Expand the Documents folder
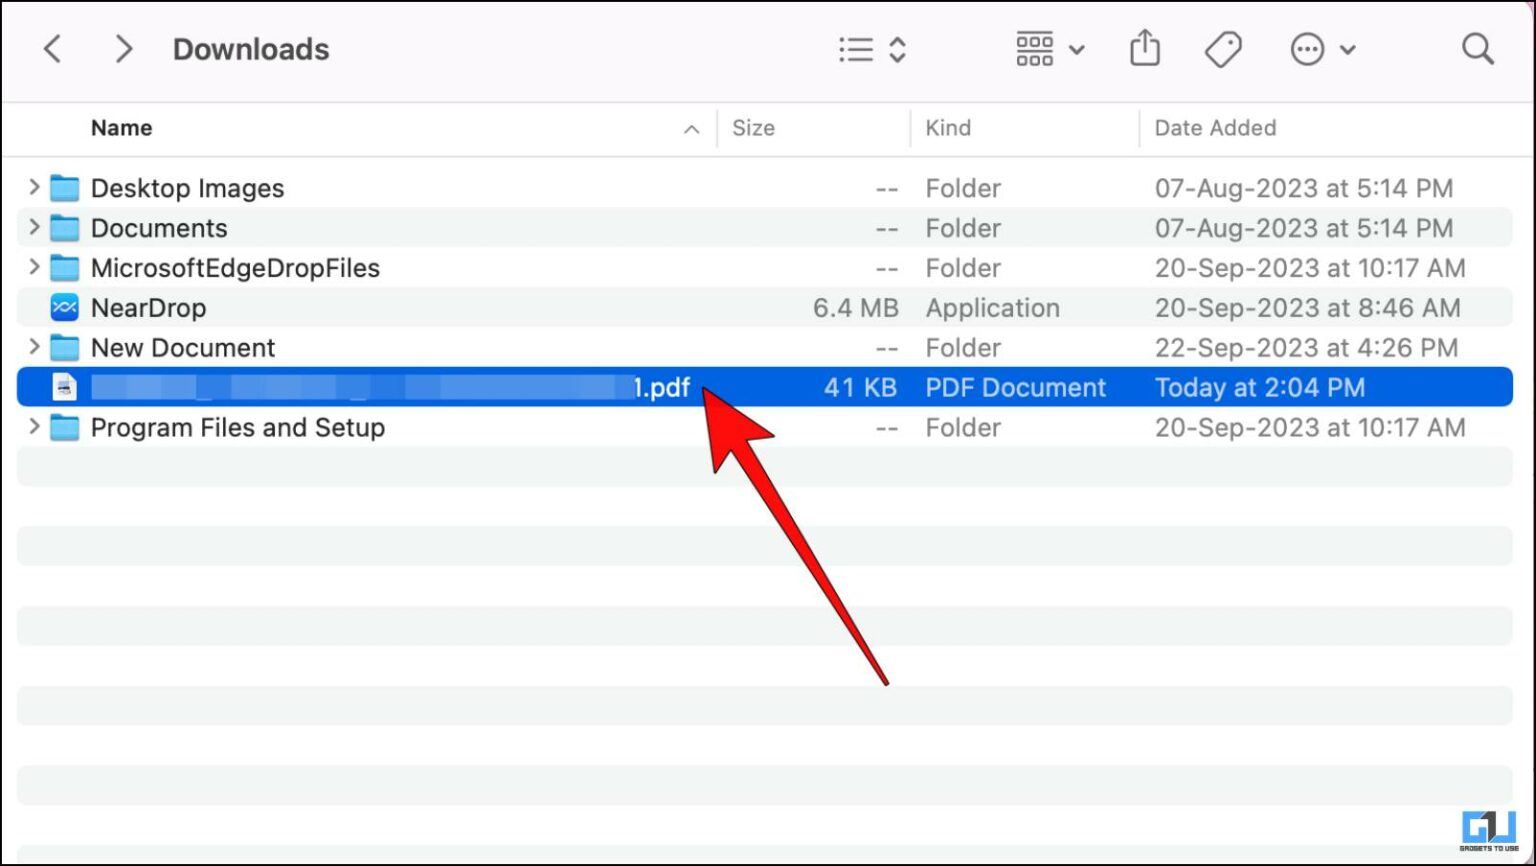Screen dimensions: 1536x866 click(x=33, y=227)
